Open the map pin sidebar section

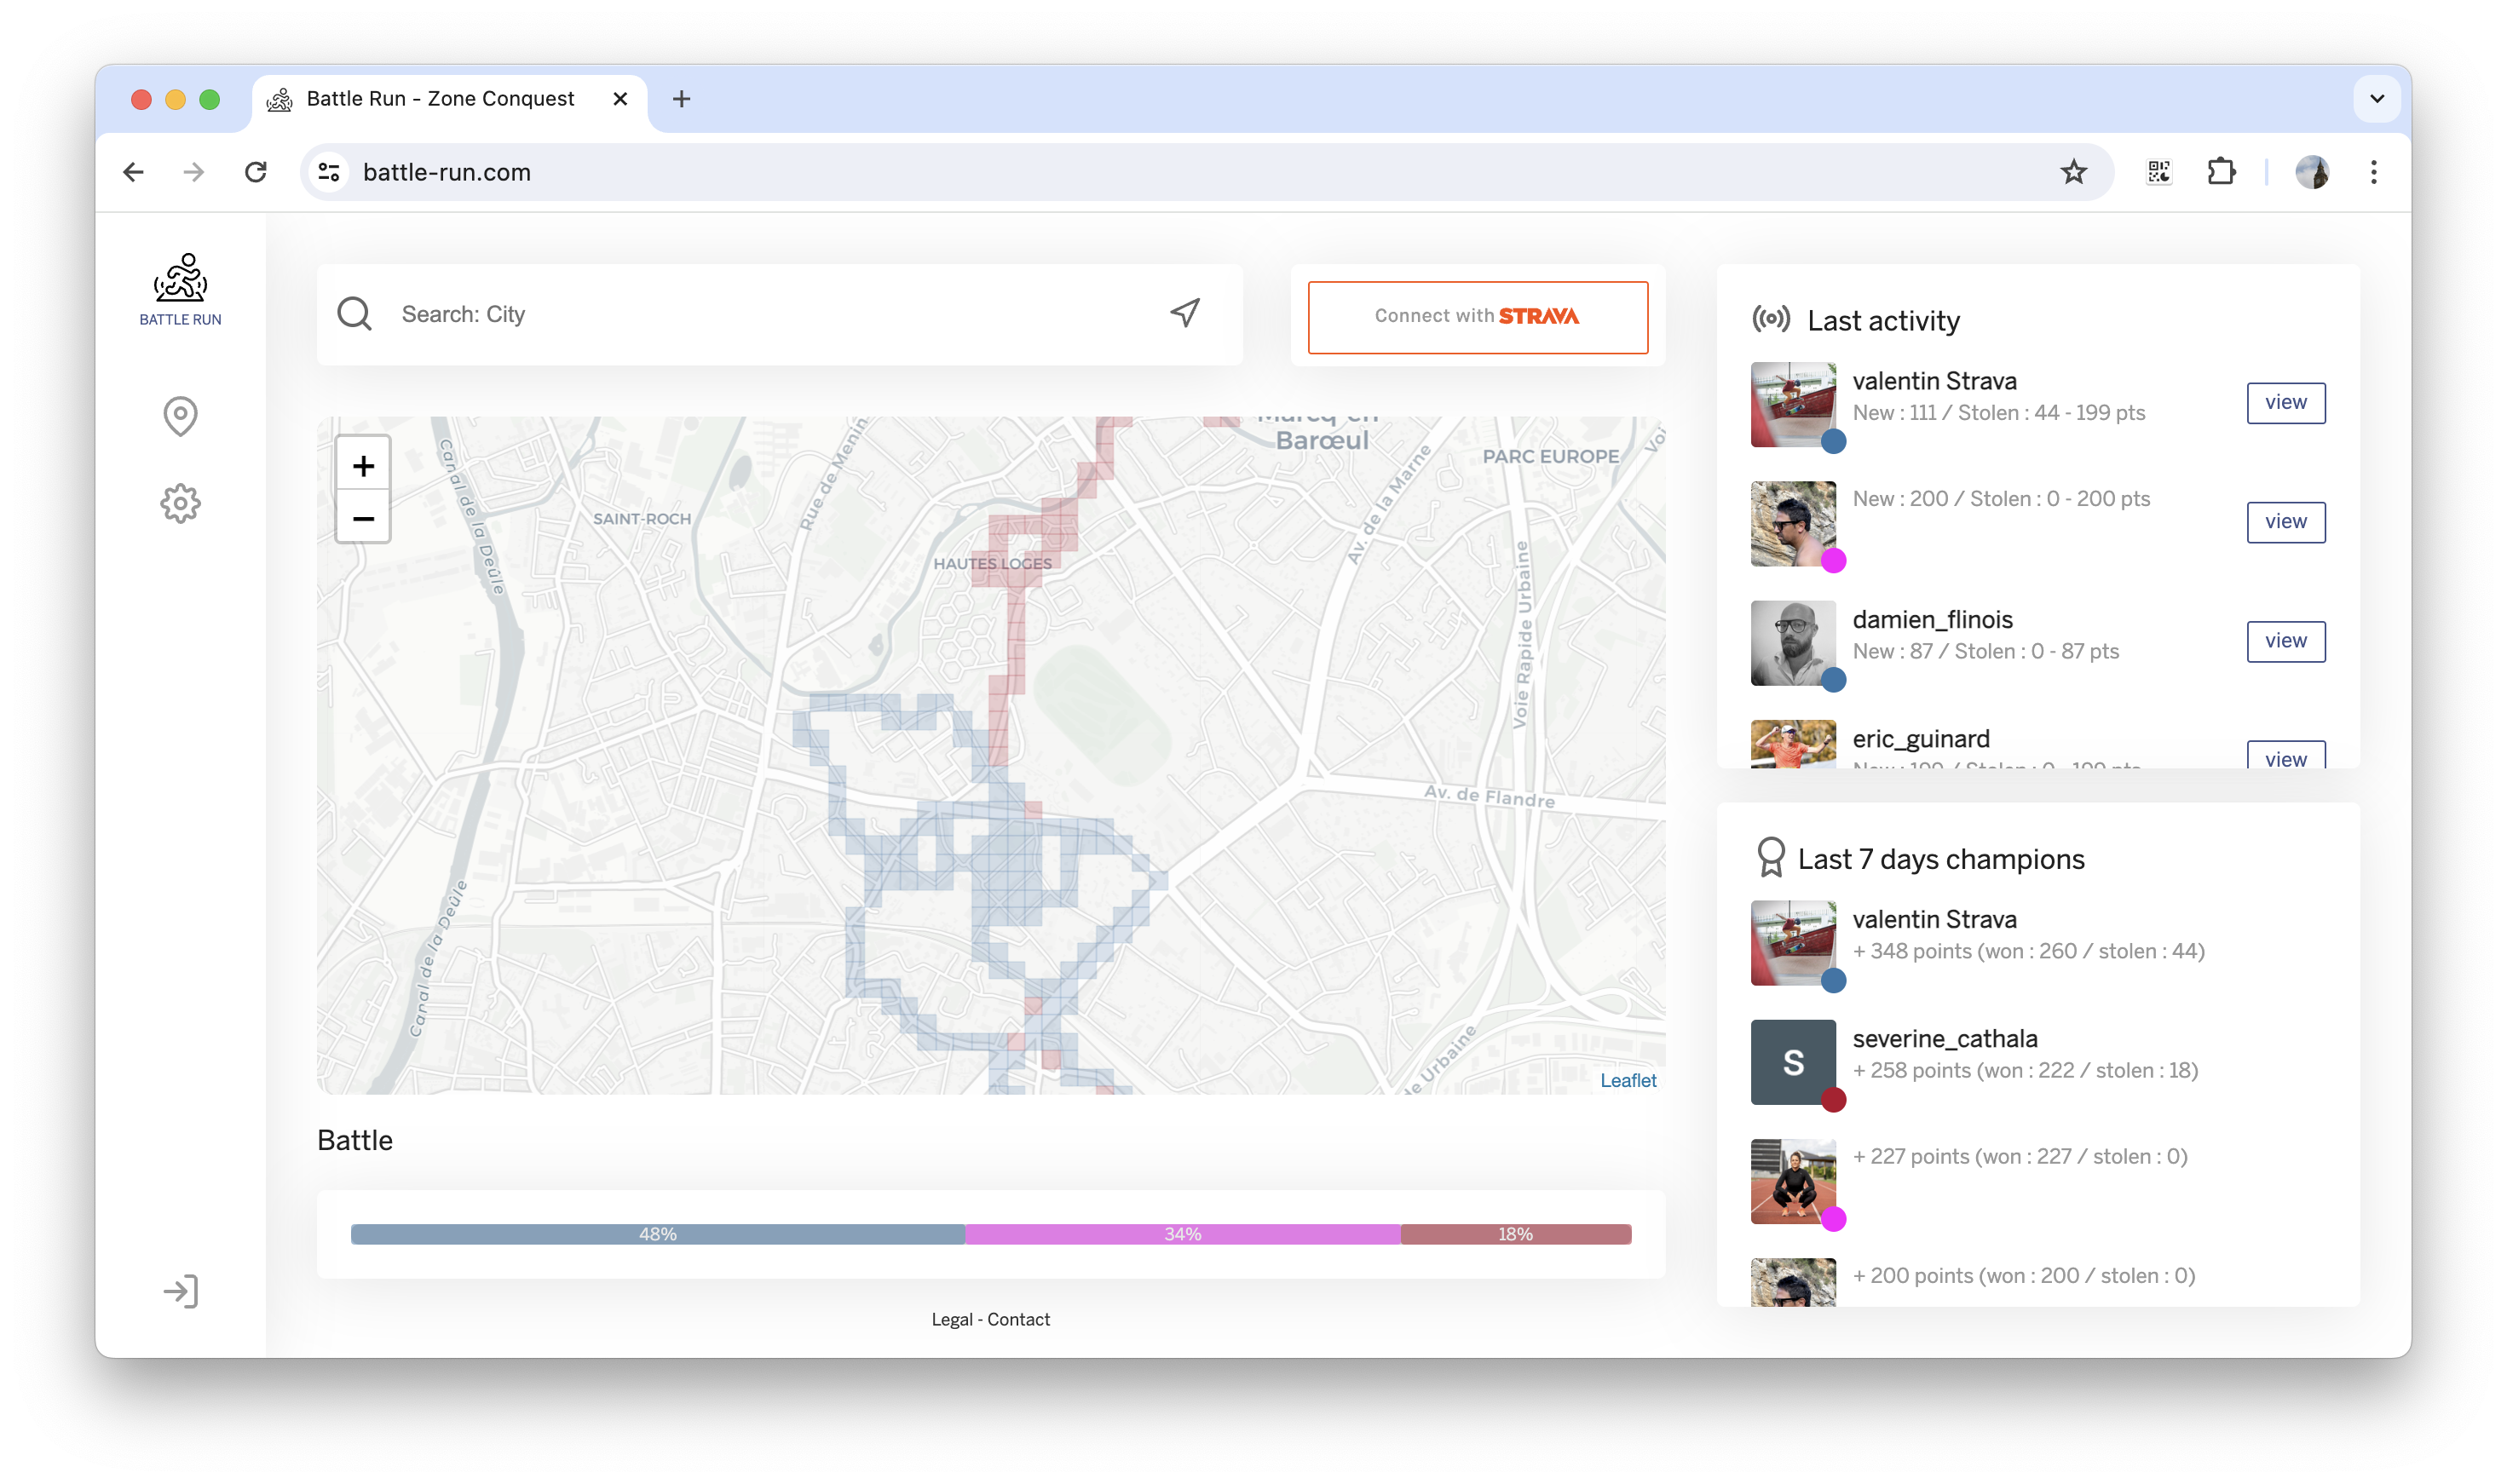180,416
